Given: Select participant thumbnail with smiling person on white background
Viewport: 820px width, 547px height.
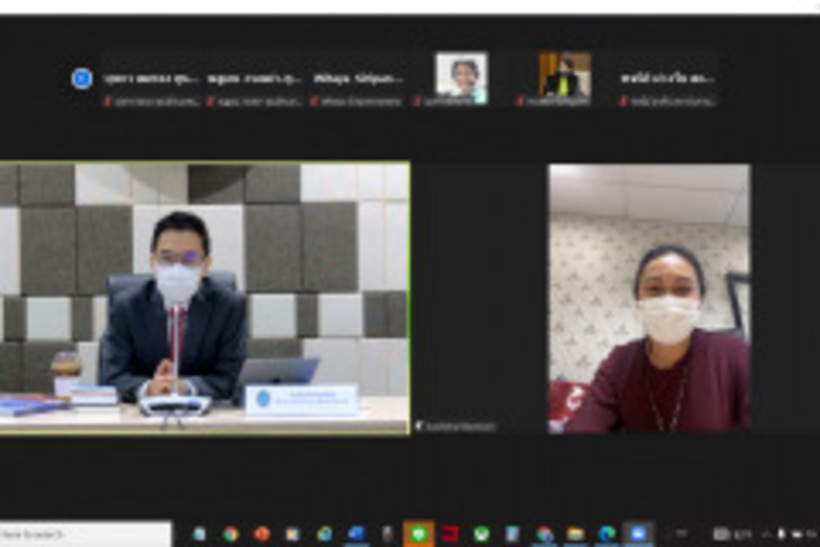Looking at the screenshot, I should pos(462,78).
